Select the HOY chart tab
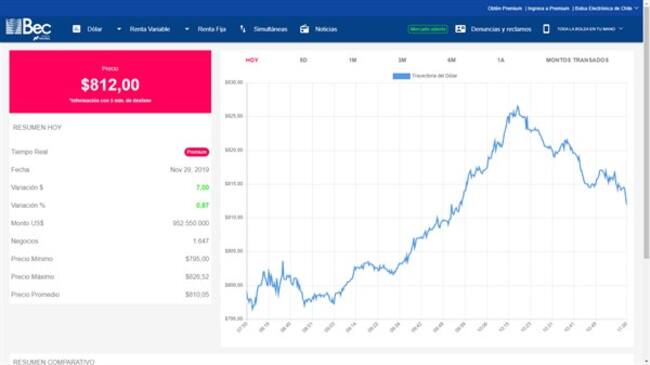The image size is (650, 365). coord(252,60)
